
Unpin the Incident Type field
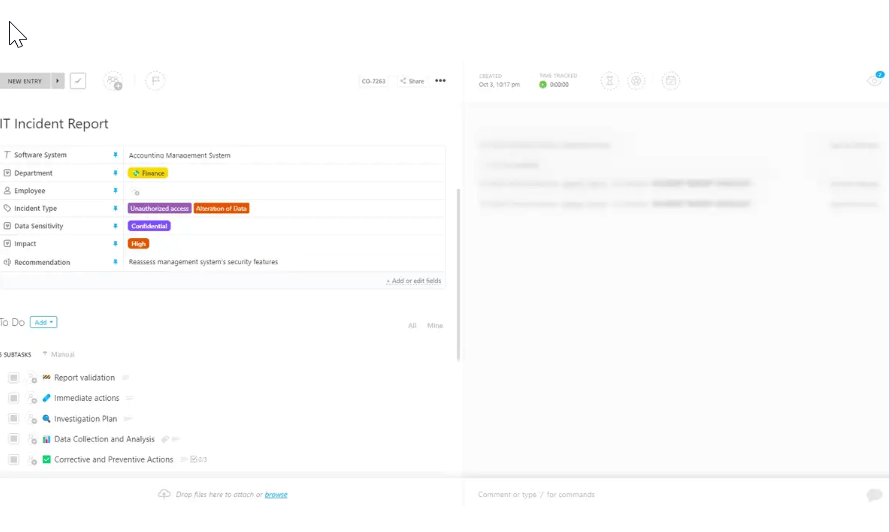coord(115,208)
